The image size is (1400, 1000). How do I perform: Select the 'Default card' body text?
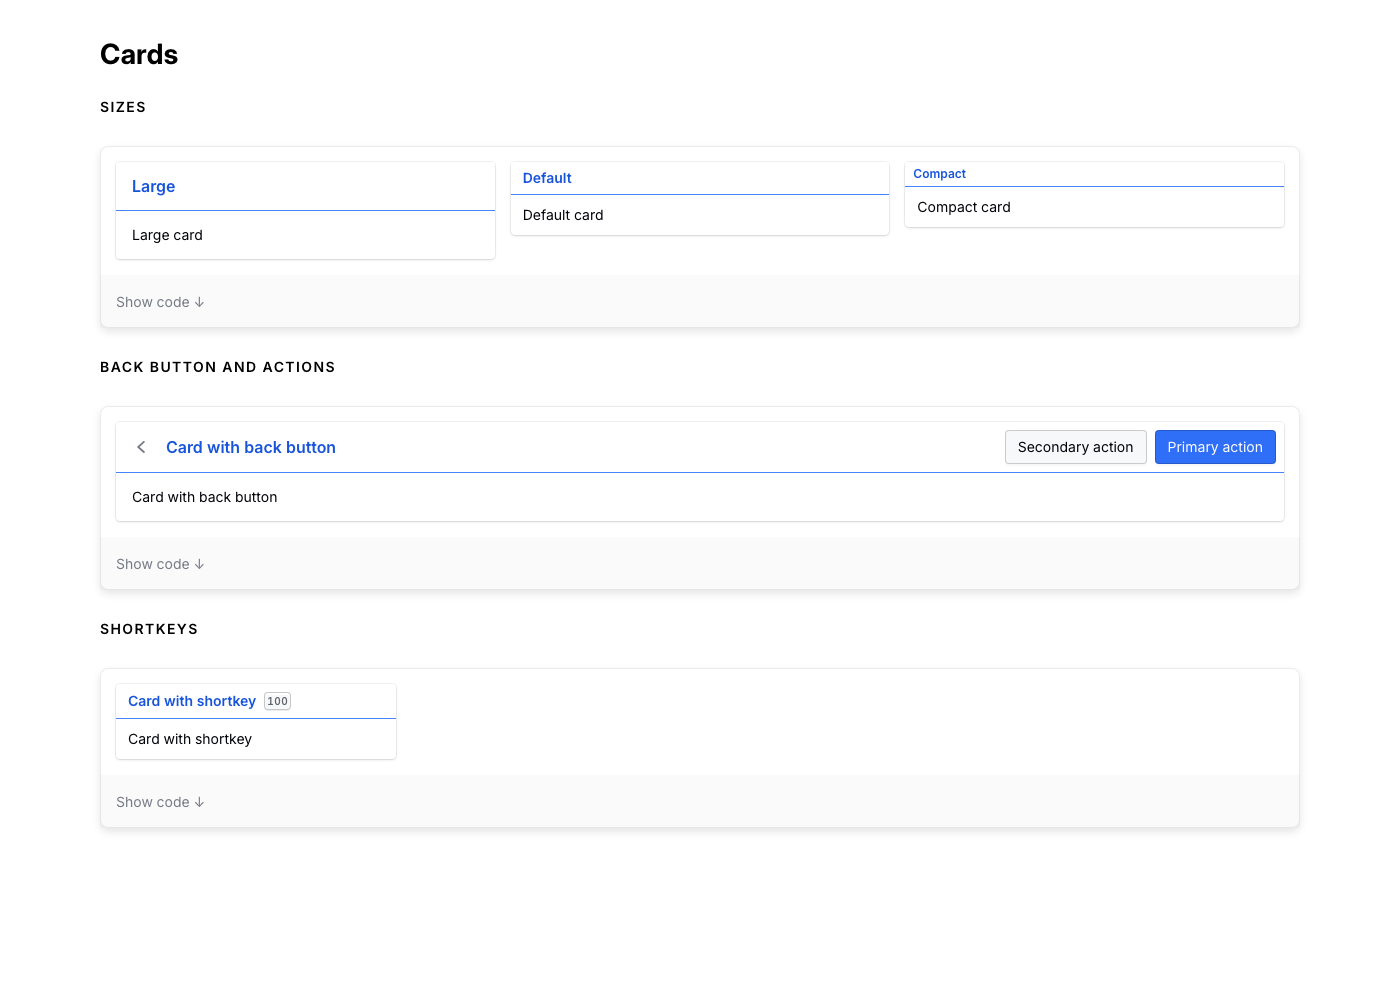pos(563,215)
